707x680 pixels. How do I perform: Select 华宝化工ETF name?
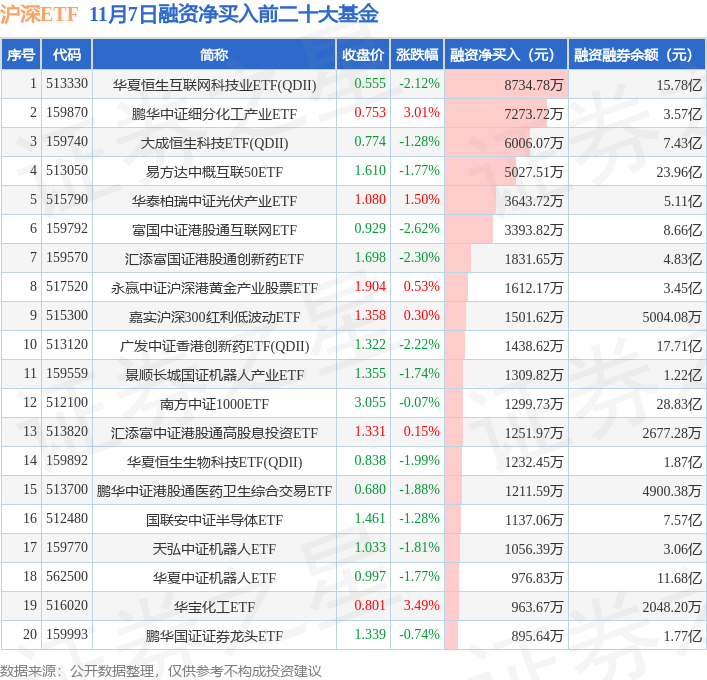[x=214, y=607]
